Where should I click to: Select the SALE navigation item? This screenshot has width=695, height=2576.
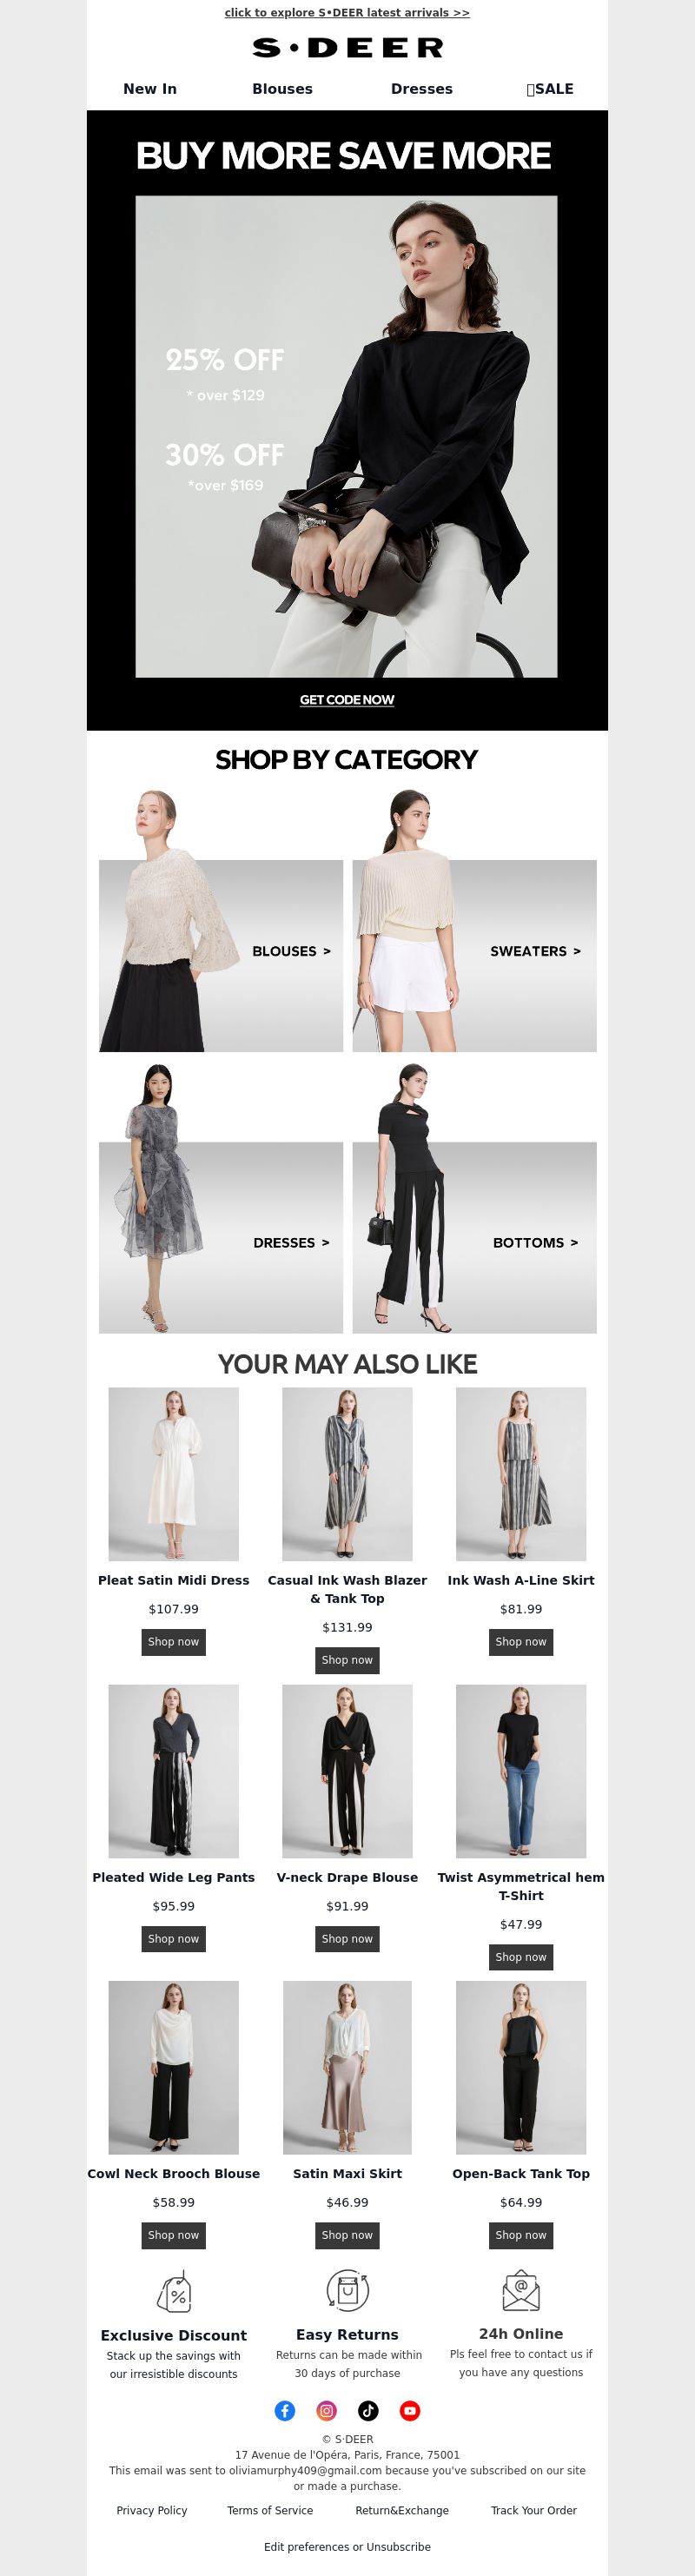coord(550,89)
